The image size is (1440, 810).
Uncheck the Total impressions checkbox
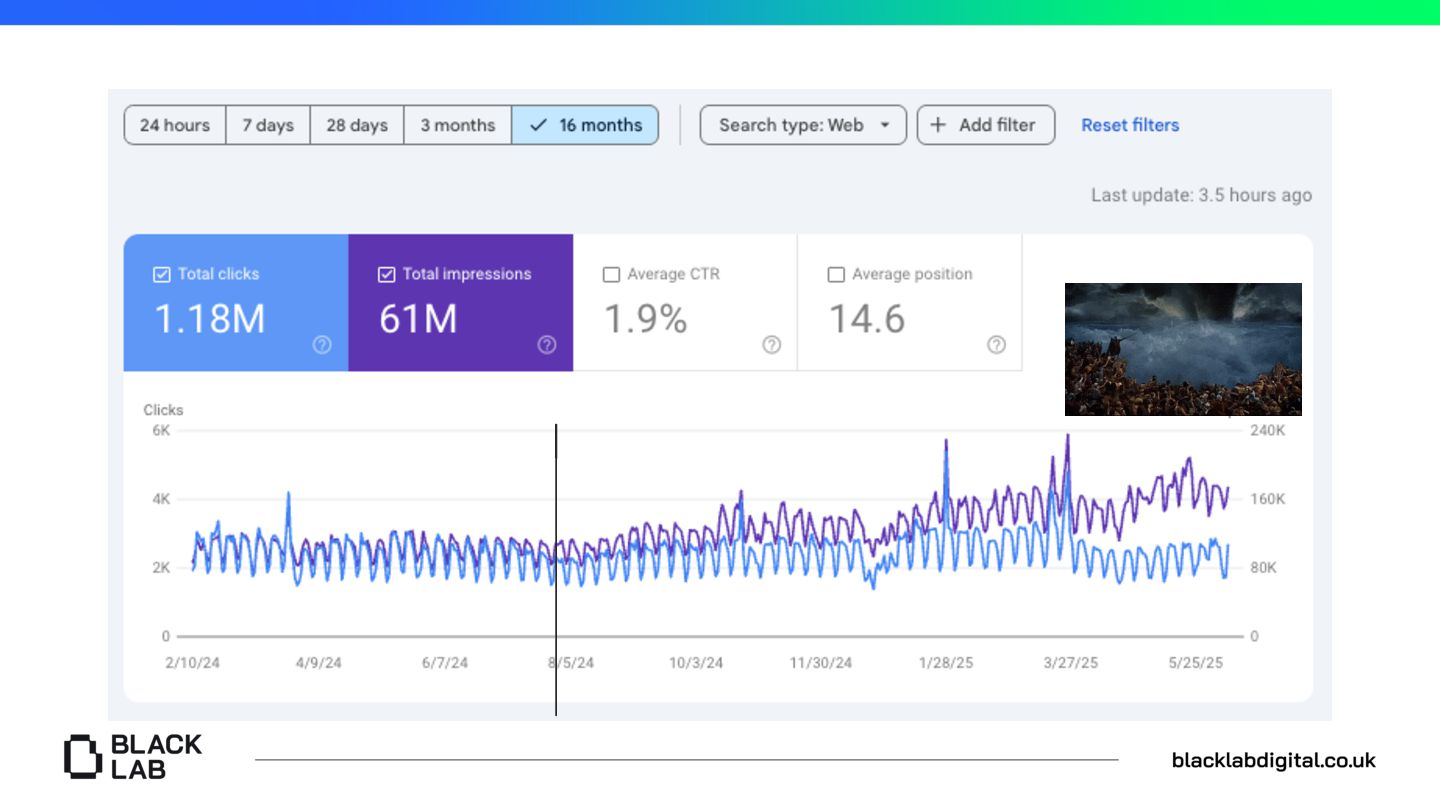(386, 274)
